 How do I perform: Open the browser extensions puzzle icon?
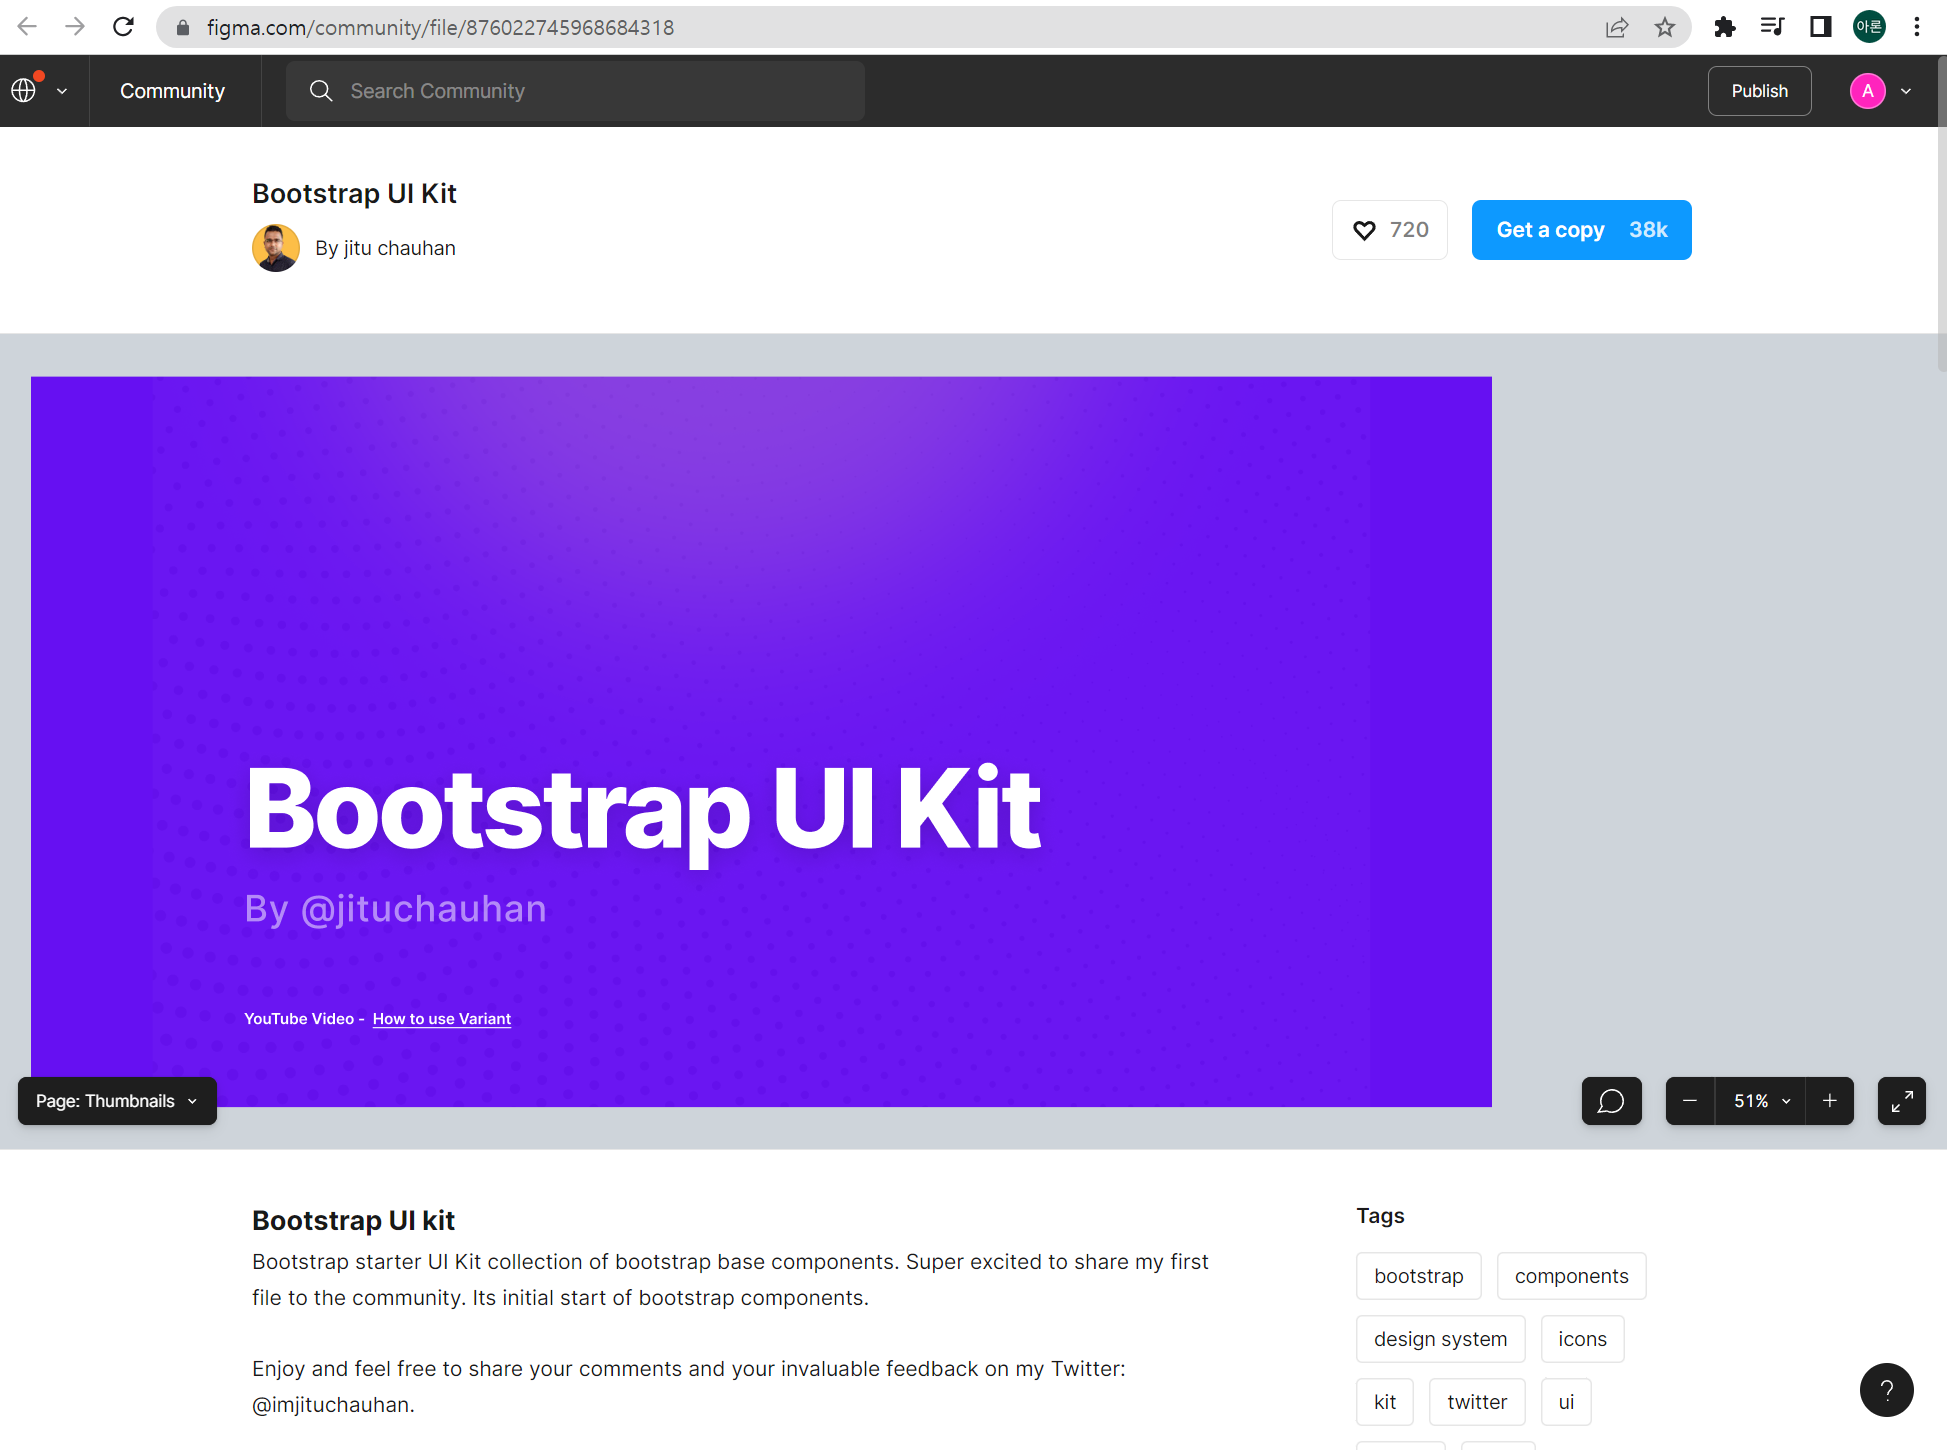[x=1724, y=28]
